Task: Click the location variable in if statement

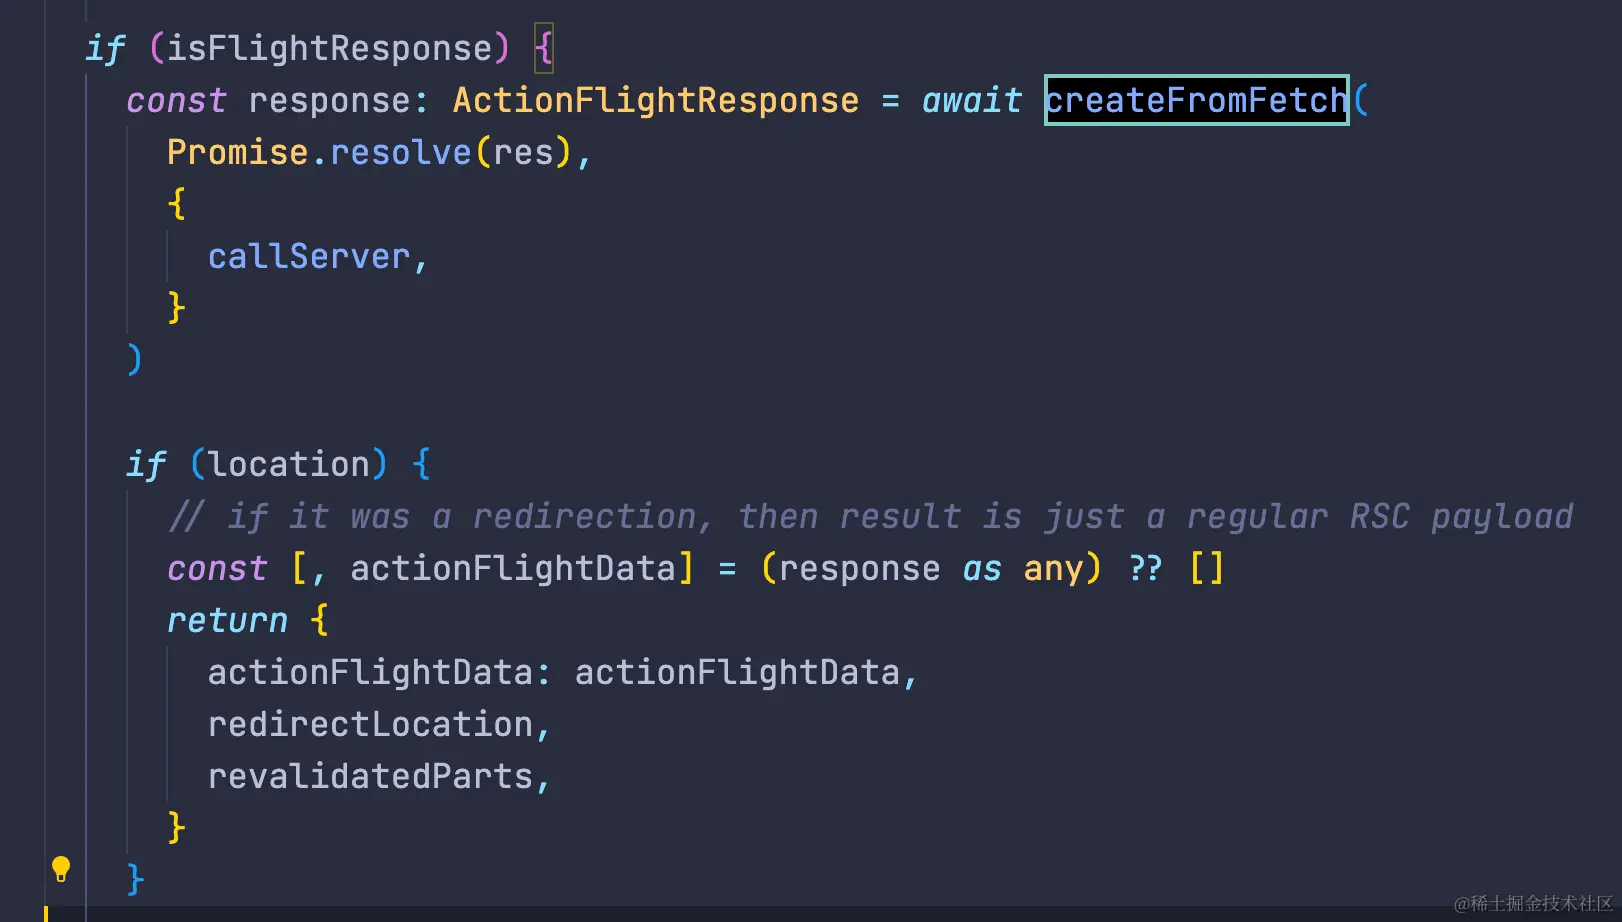Action: (289, 464)
